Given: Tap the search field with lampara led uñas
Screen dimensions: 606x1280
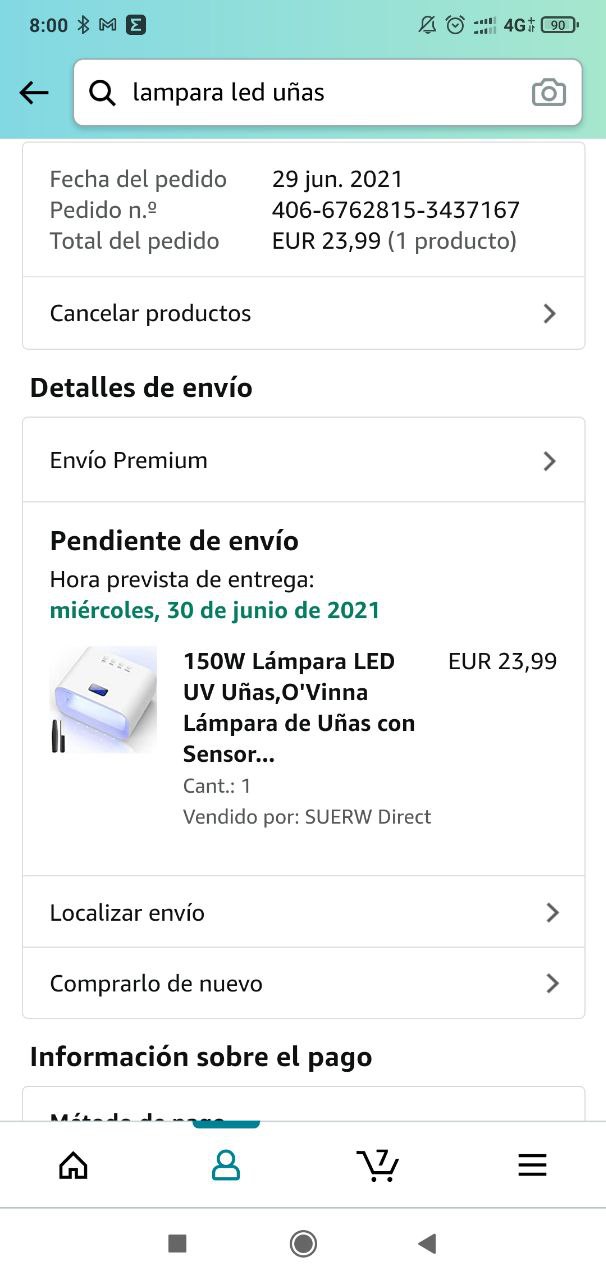Looking at the screenshot, I should [x=320, y=93].
